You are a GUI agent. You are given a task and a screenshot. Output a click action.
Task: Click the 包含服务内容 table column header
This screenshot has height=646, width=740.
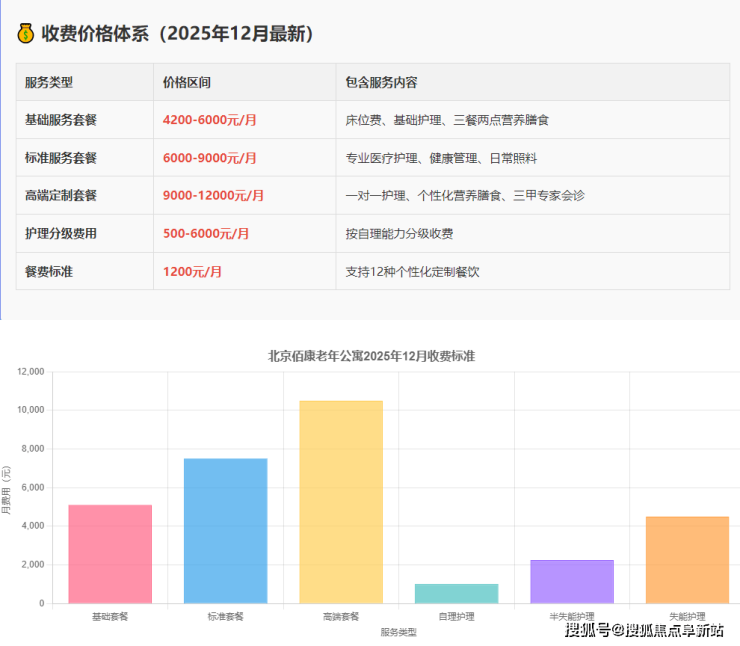(381, 83)
